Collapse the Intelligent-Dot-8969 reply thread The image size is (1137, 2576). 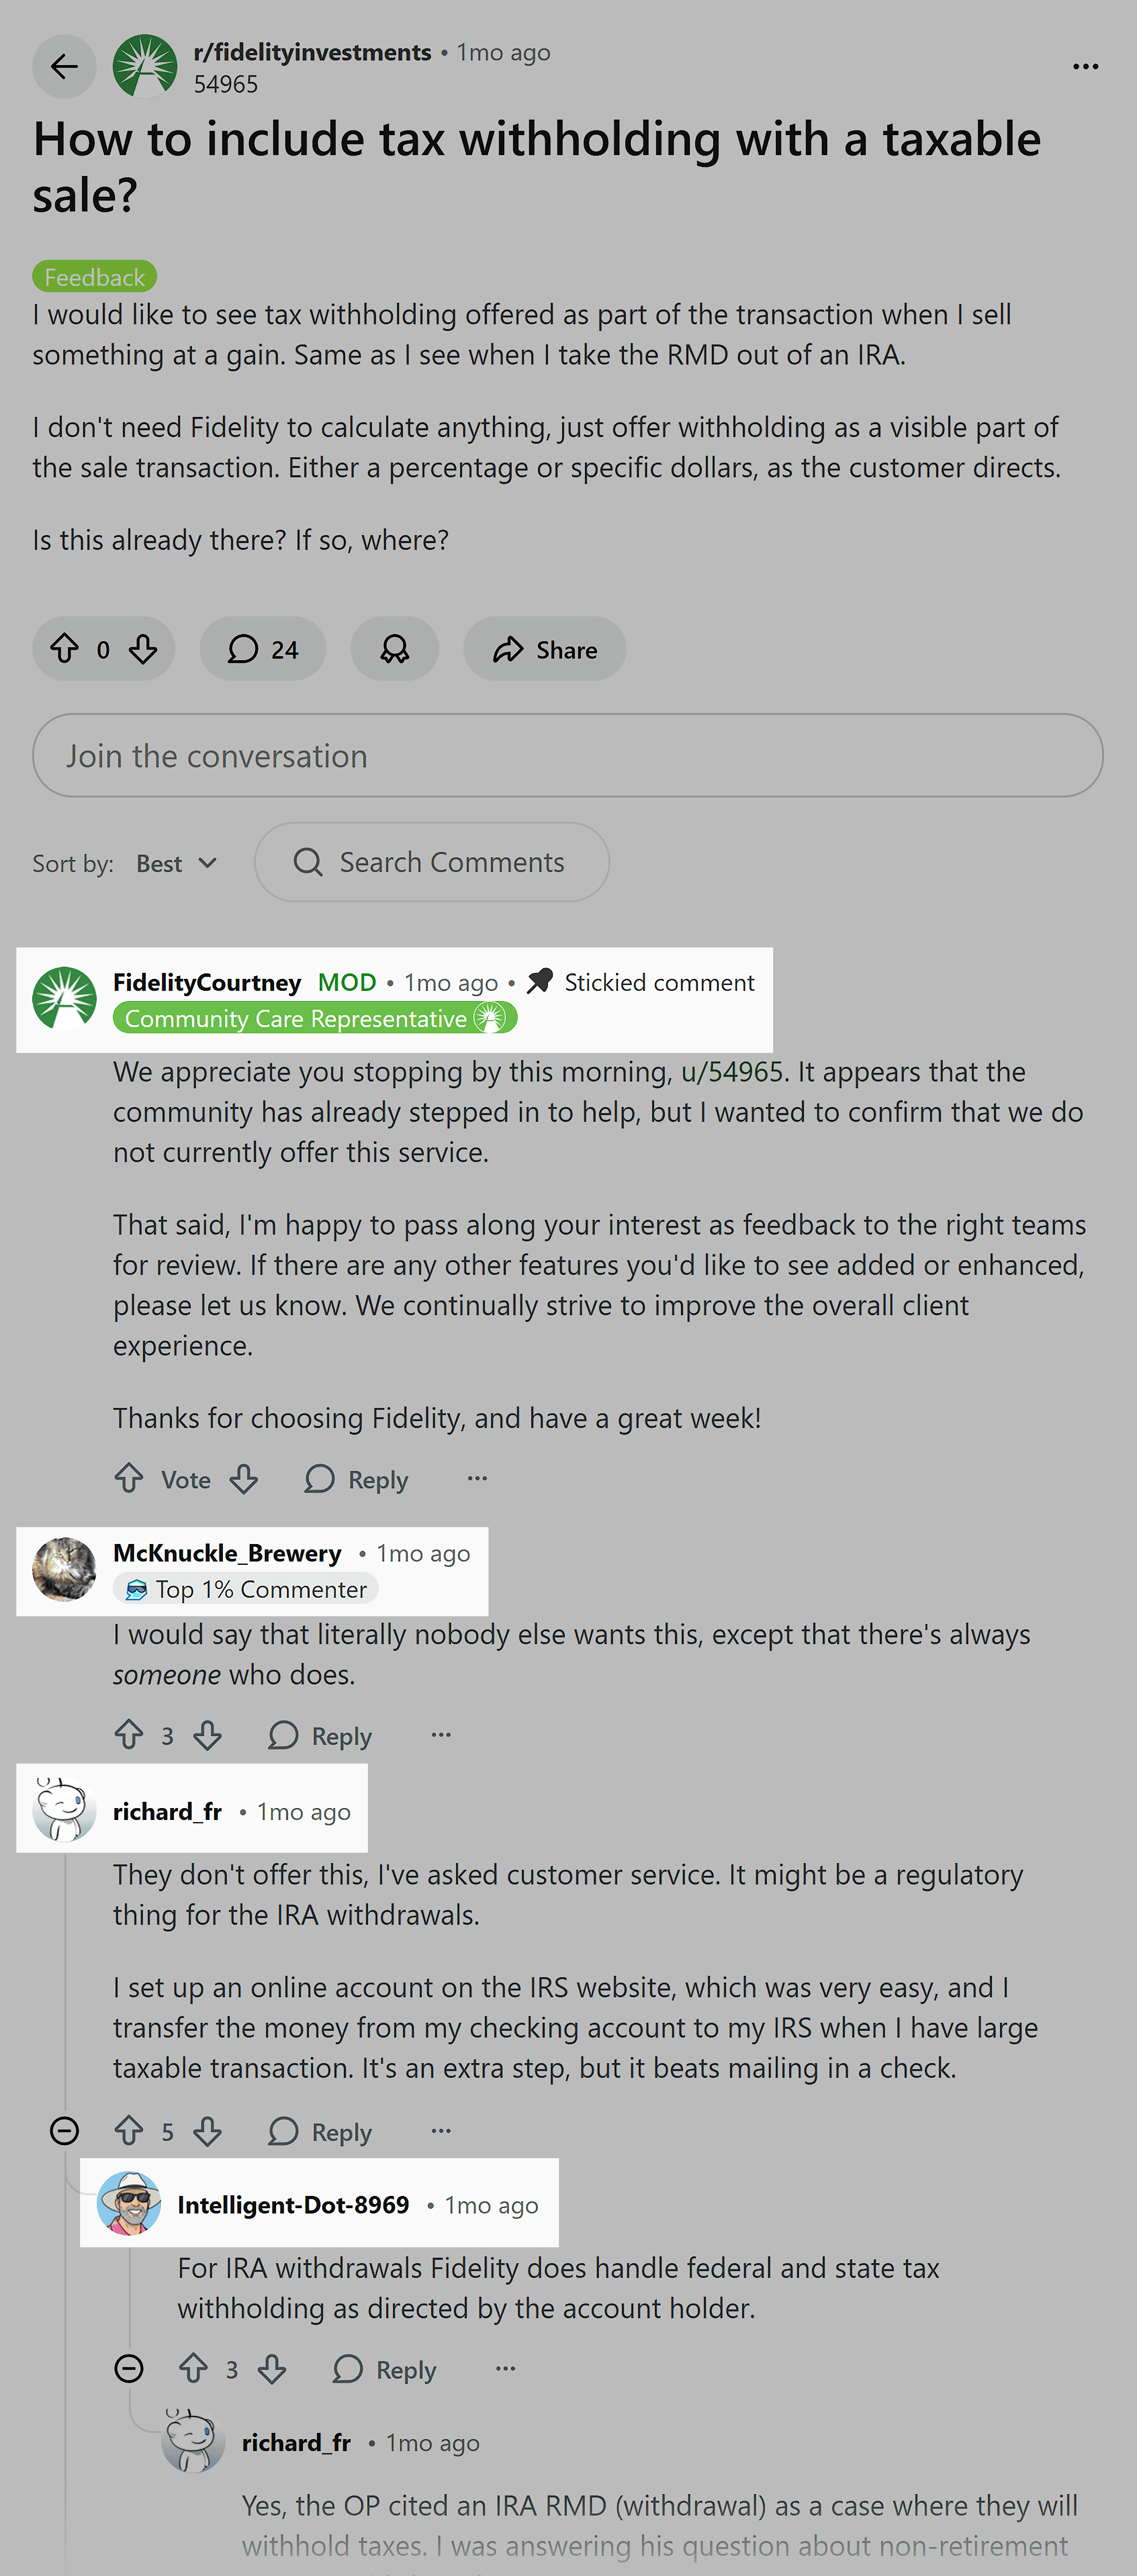[129, 2369]
